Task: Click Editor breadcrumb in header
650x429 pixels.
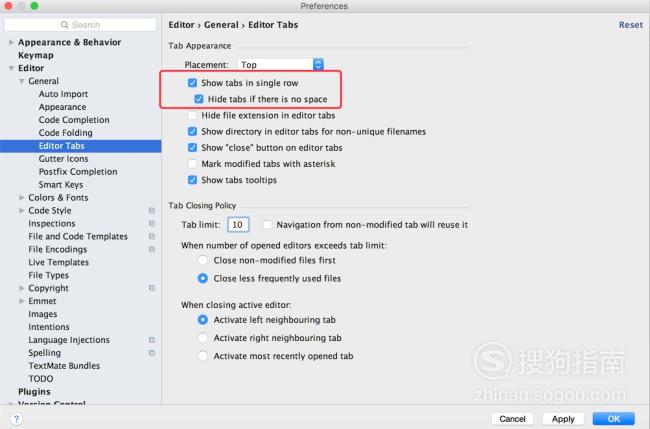Action: [181, 25]
